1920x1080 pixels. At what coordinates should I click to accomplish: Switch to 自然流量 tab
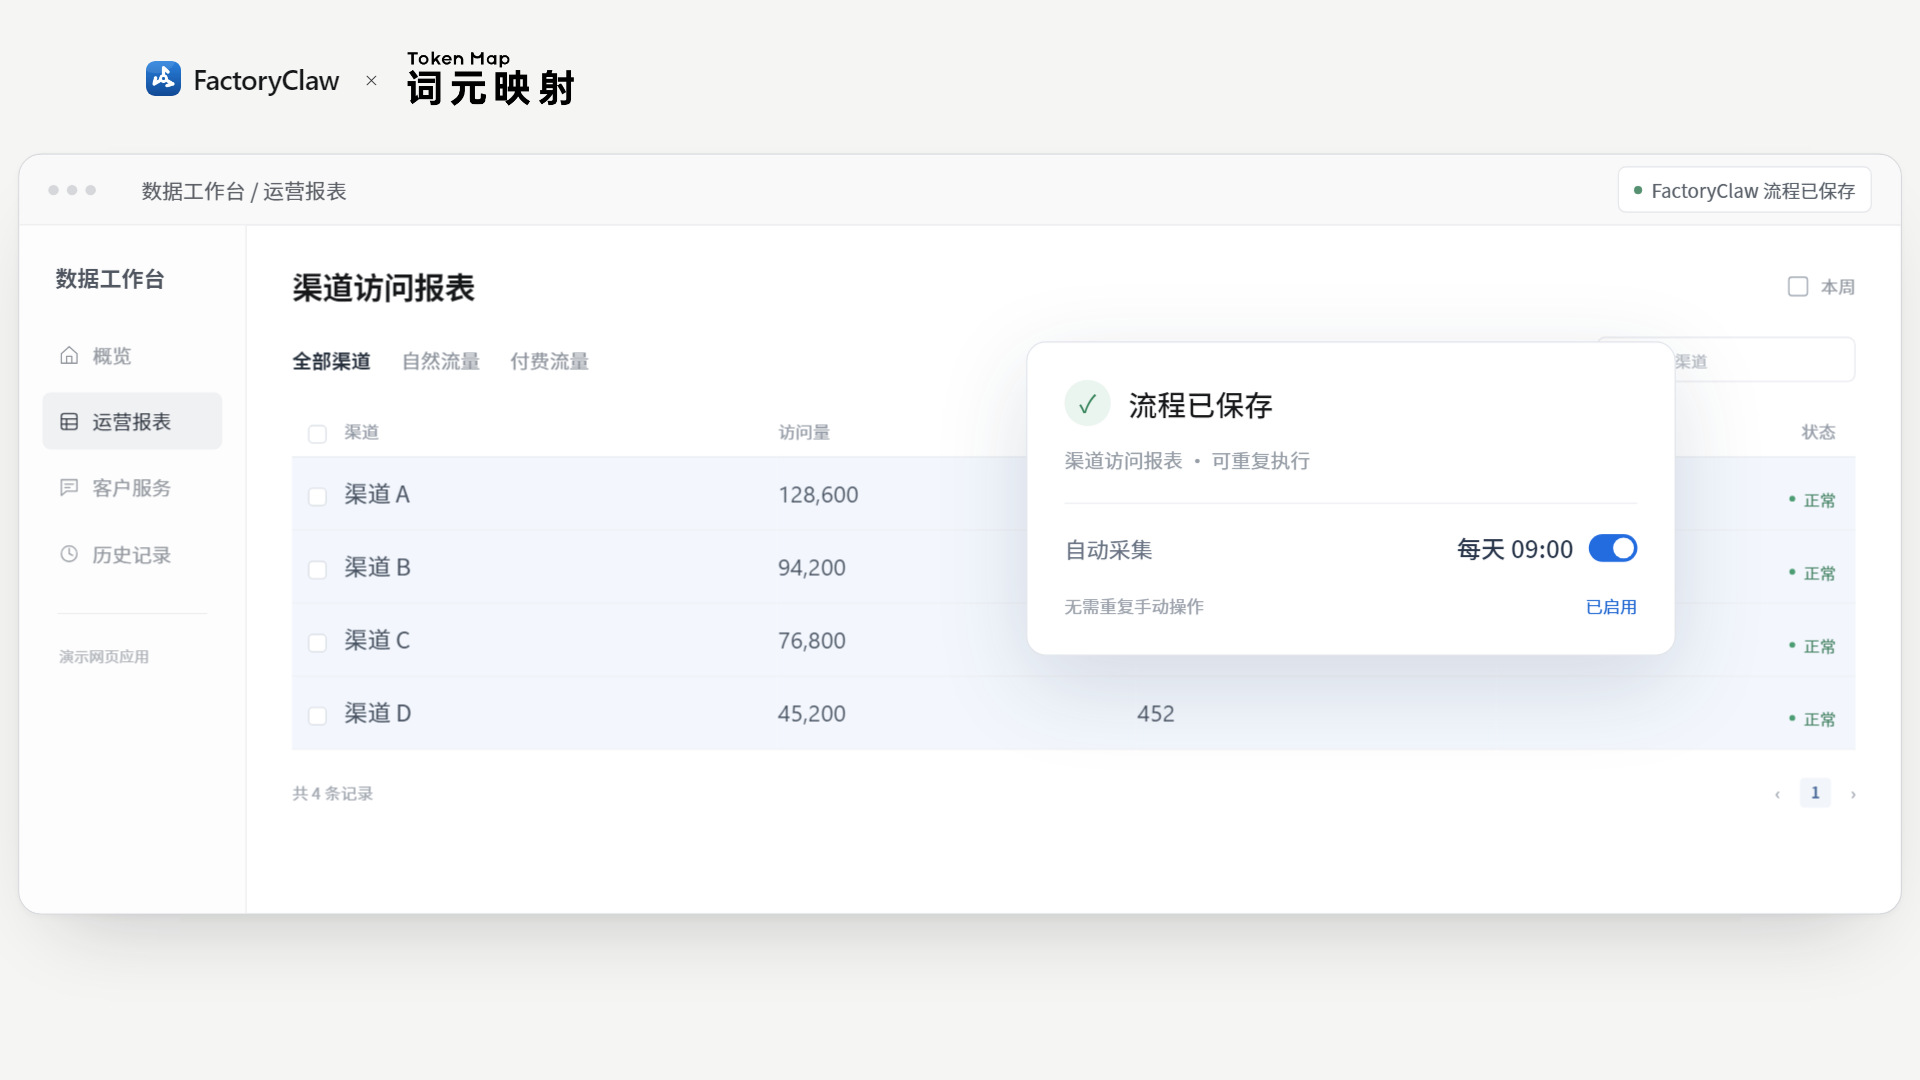tap(441, 361)
